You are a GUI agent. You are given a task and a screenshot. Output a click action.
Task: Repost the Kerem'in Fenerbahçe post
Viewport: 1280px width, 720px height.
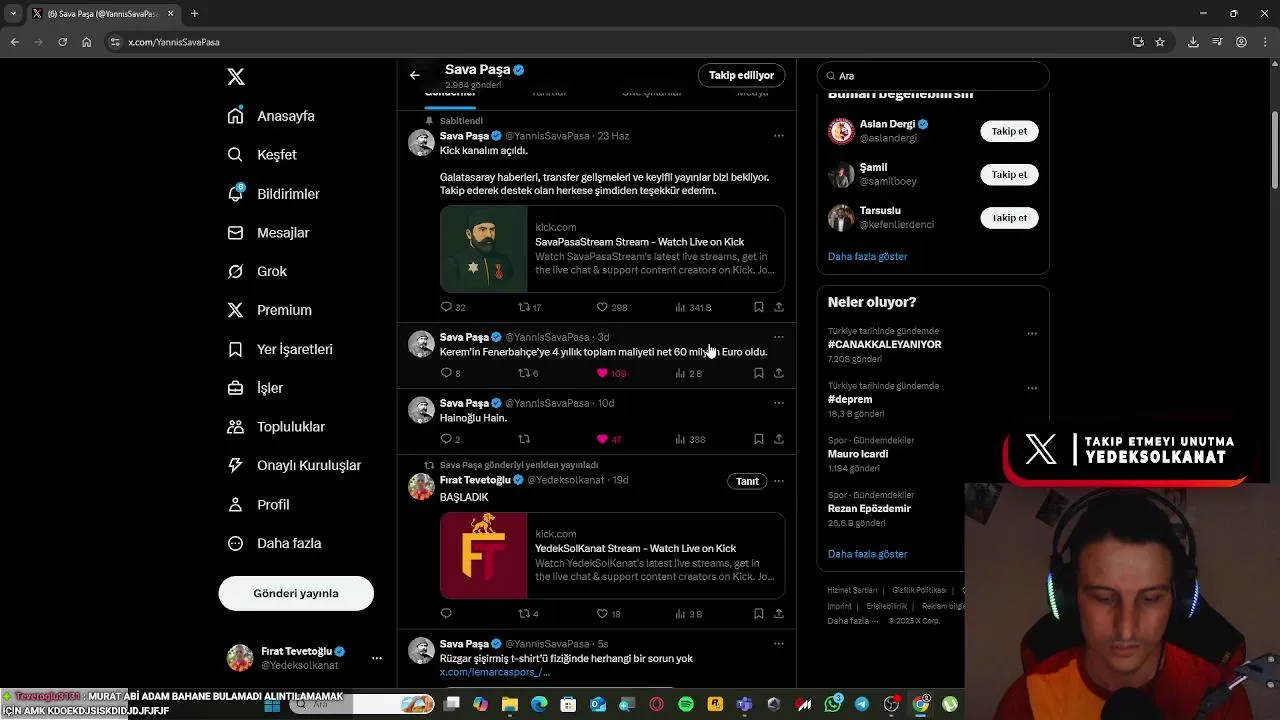tap(524, 373)
